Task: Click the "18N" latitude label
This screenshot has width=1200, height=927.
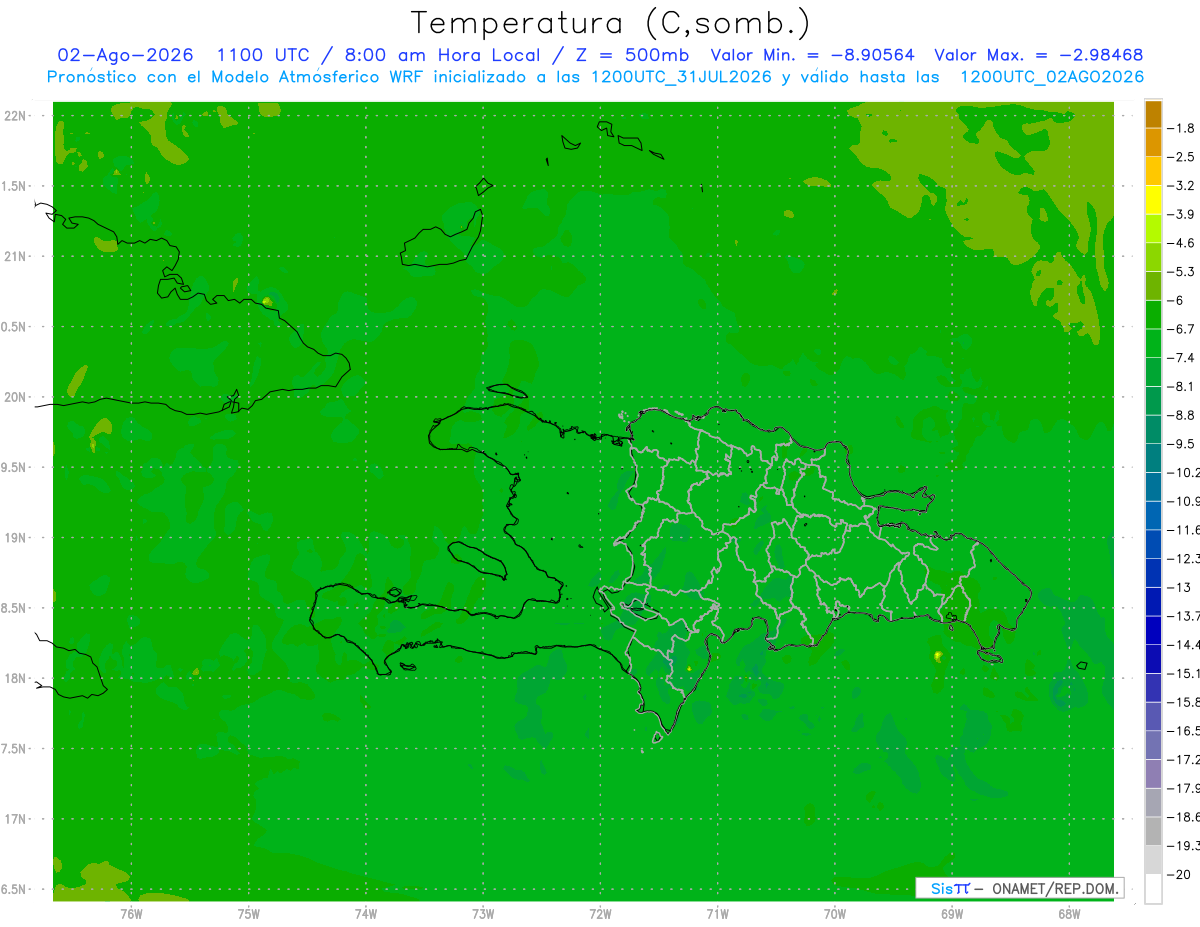Action: pos(15,678)
